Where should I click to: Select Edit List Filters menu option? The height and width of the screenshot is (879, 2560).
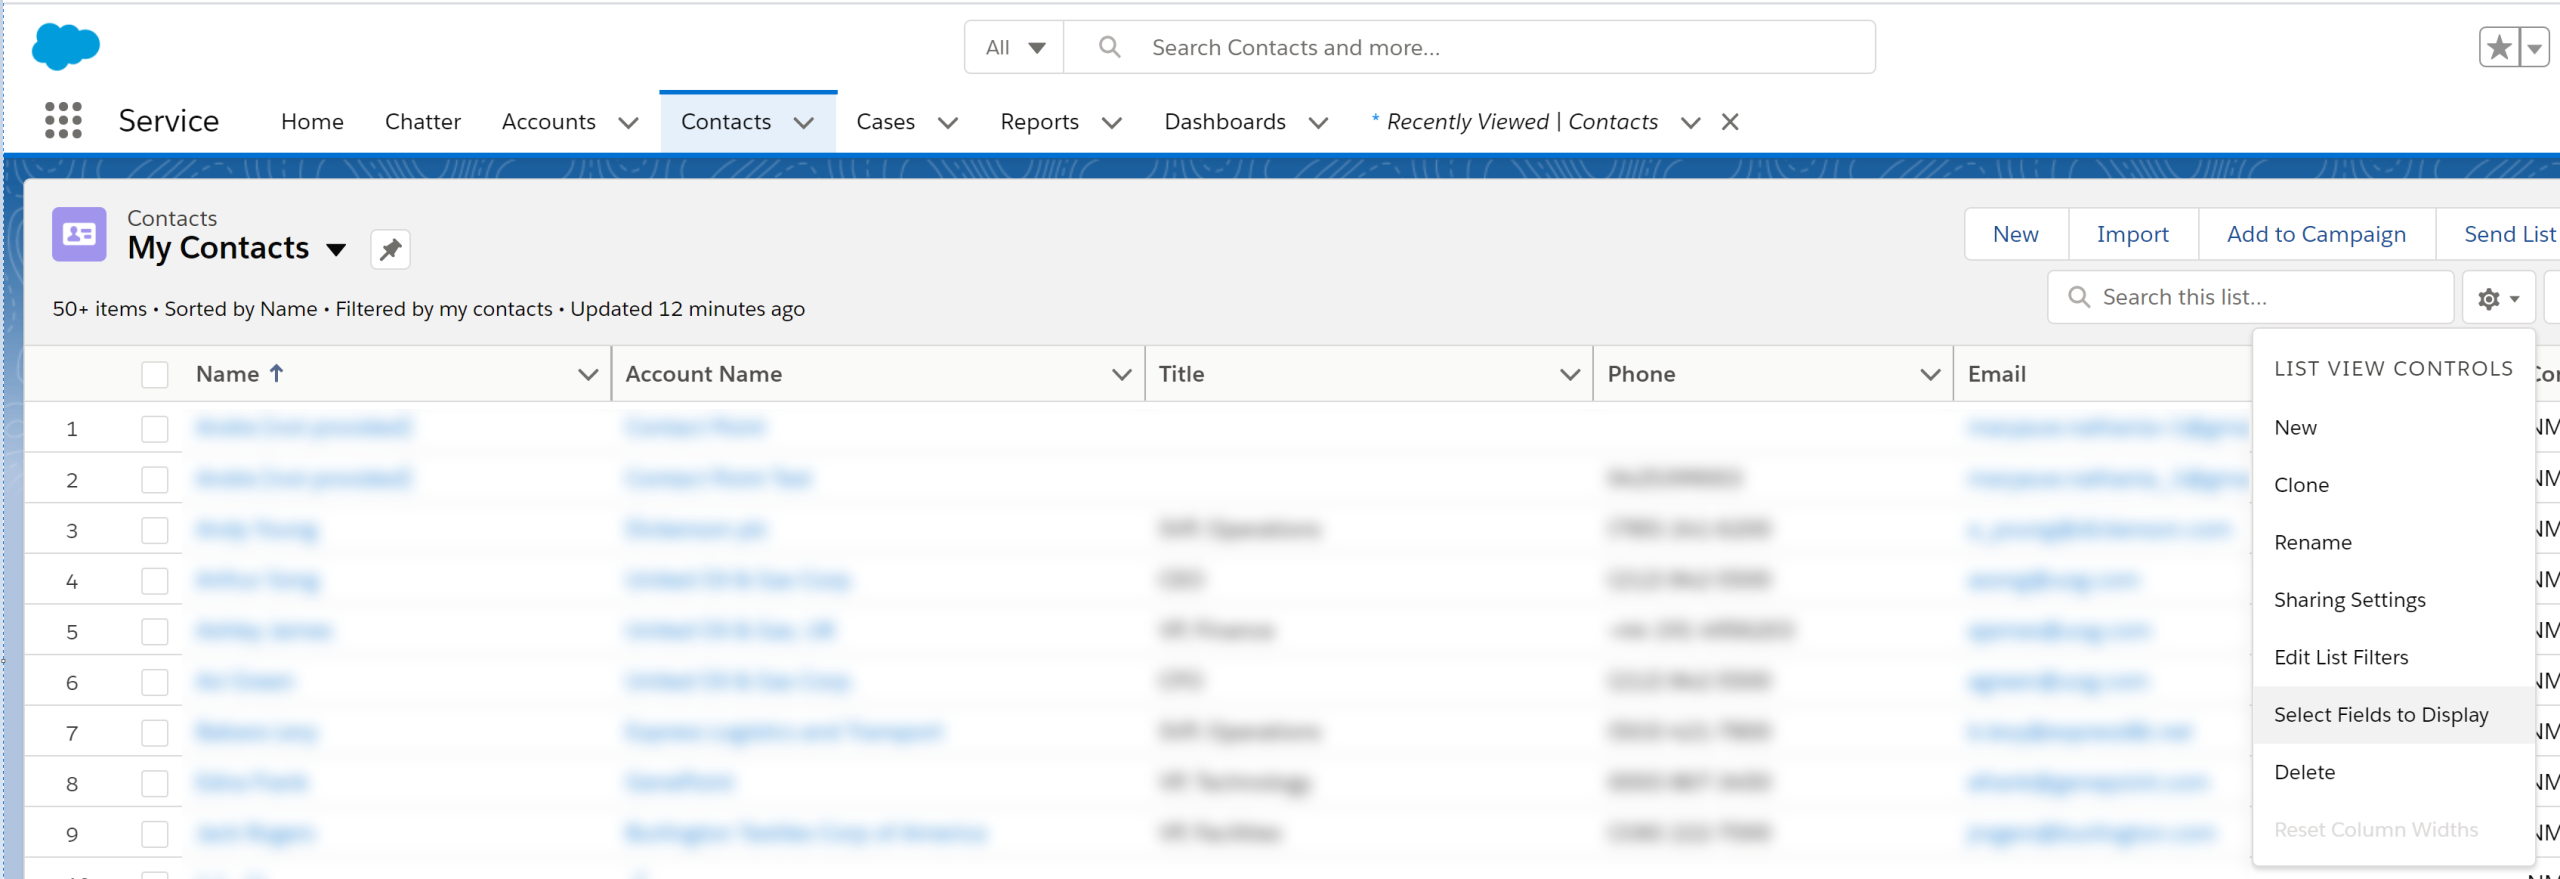coord(2340,657)
